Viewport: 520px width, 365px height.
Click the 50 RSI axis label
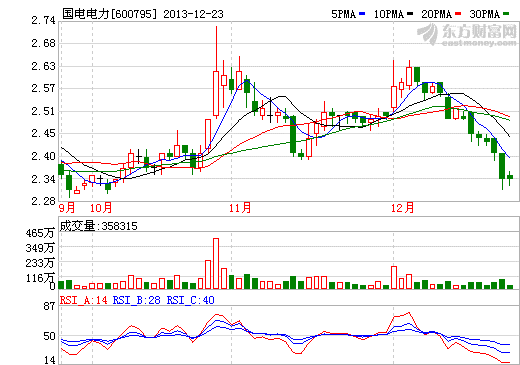tap(49, 336)
